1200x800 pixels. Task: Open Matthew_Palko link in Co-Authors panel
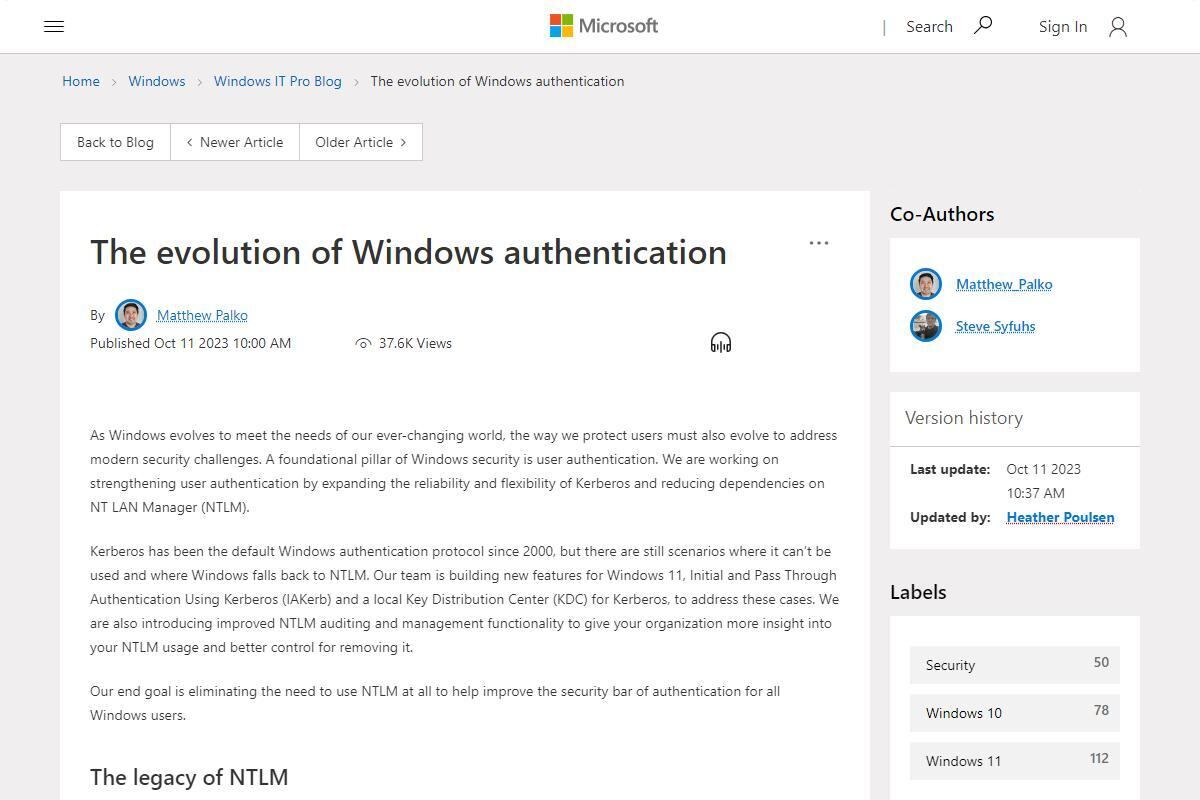pyautogui.click(x=1004, y=284)
